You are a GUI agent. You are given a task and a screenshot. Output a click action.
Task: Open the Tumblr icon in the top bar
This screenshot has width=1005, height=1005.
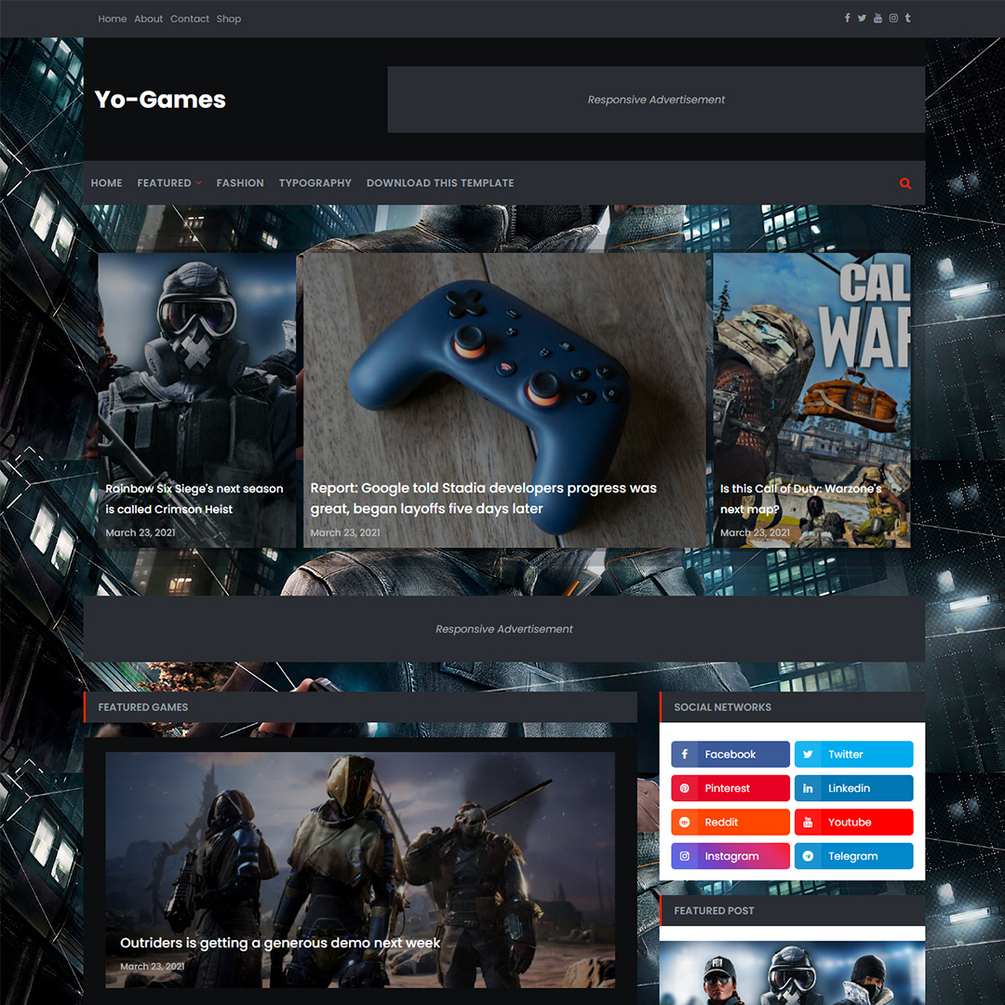908,18
